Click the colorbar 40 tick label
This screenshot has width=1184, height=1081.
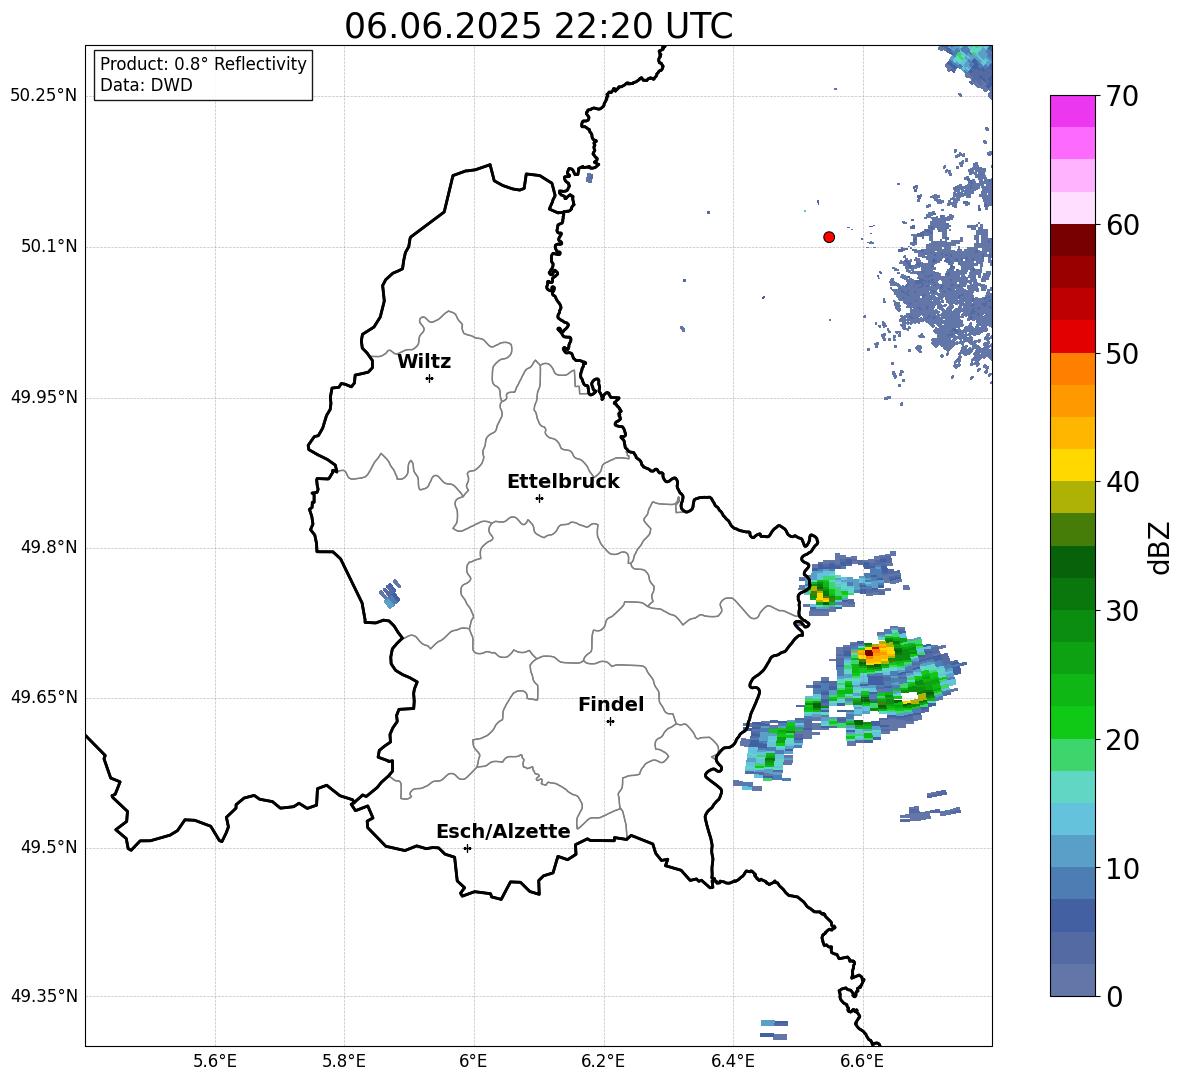[1122, 482]
